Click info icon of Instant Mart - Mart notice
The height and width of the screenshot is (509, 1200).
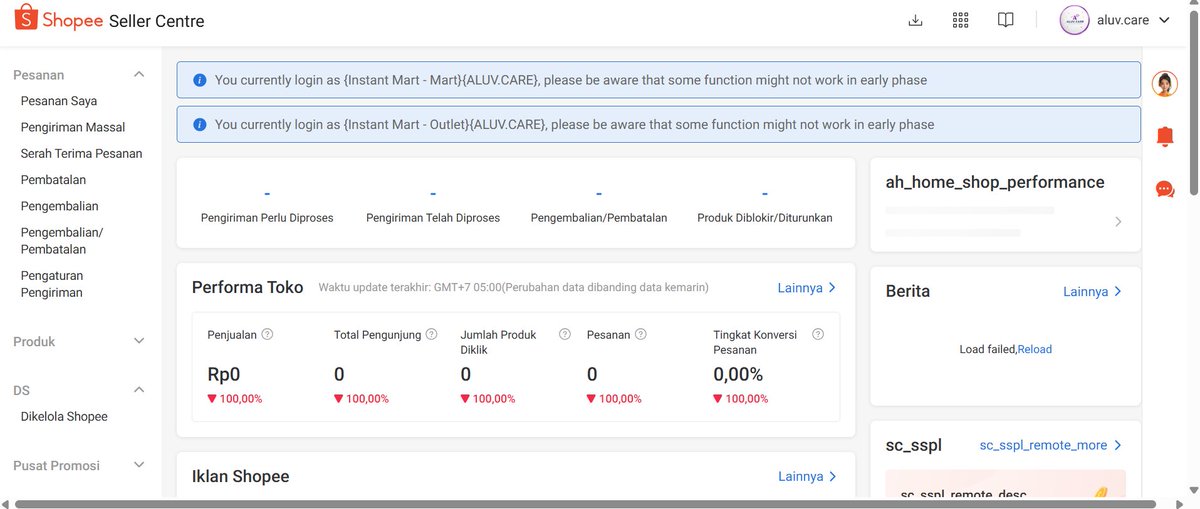point(199,80)
